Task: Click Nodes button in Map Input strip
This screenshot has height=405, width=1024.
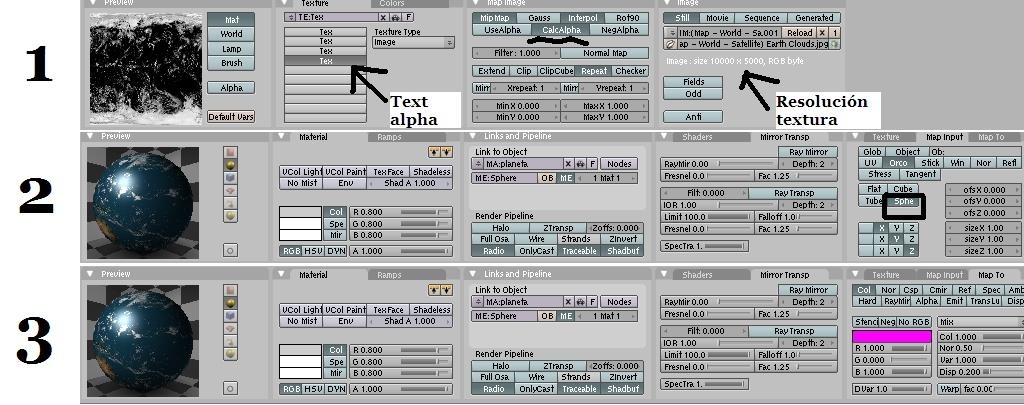Action: point(619,164)
